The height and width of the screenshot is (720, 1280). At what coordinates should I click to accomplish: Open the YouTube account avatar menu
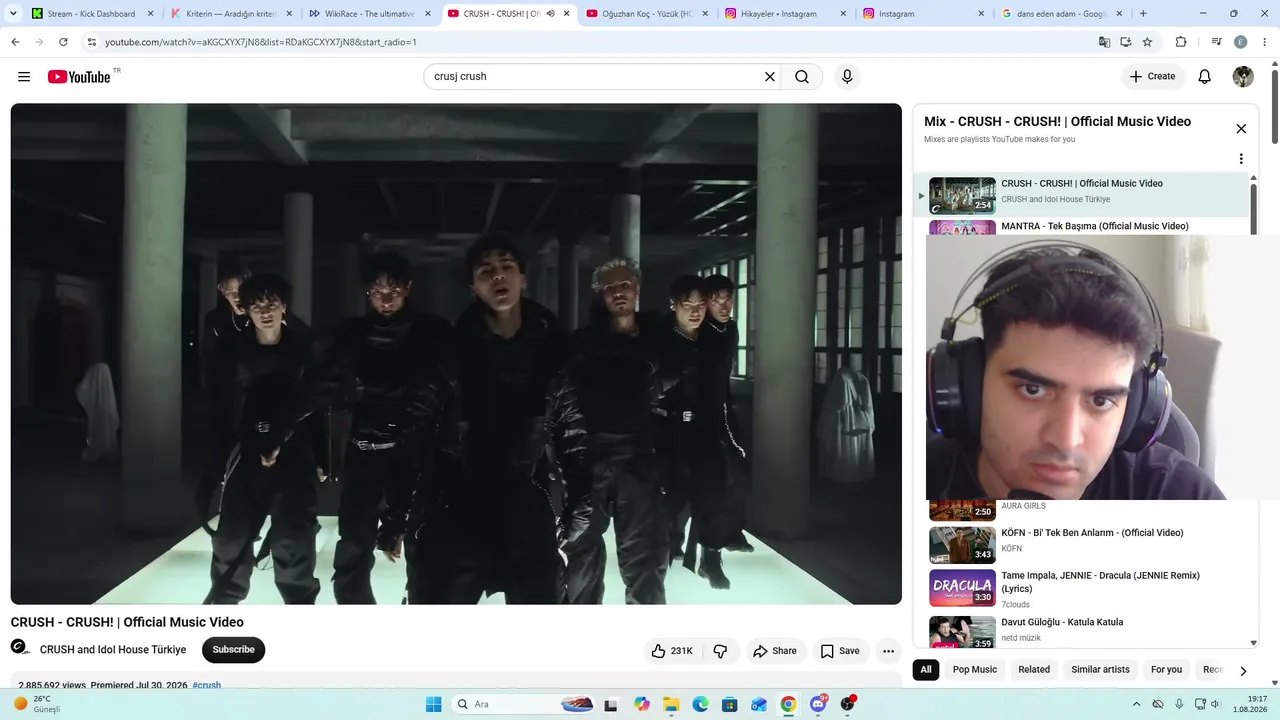(1243, 77)
